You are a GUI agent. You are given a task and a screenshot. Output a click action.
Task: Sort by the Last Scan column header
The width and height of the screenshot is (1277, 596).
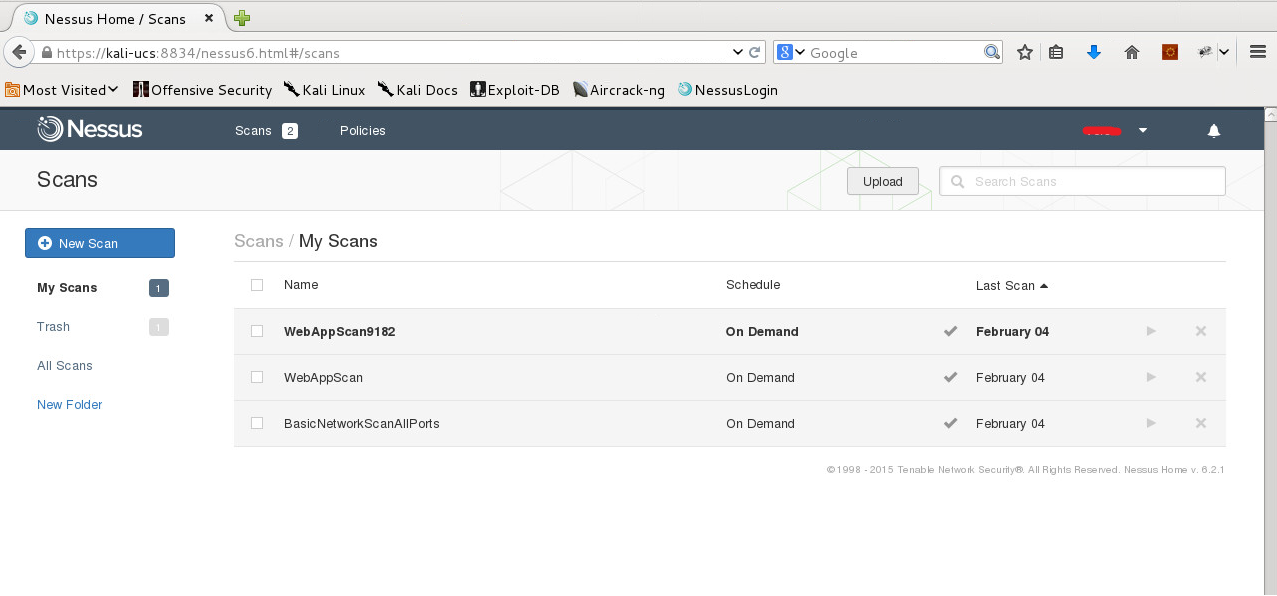[x=1012, y=285]
